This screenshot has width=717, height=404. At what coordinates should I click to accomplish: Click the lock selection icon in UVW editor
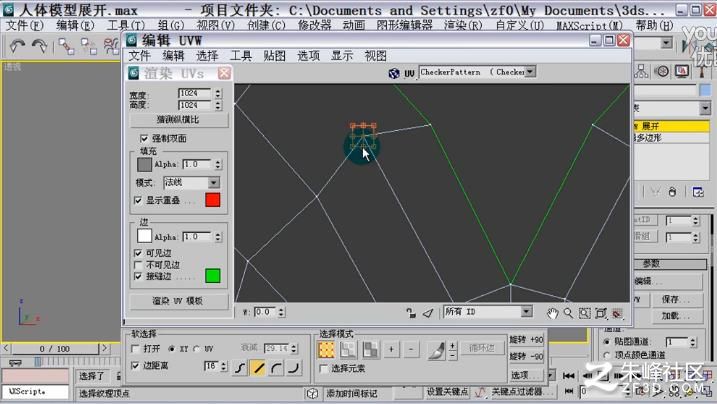click(x=411, y=313)
